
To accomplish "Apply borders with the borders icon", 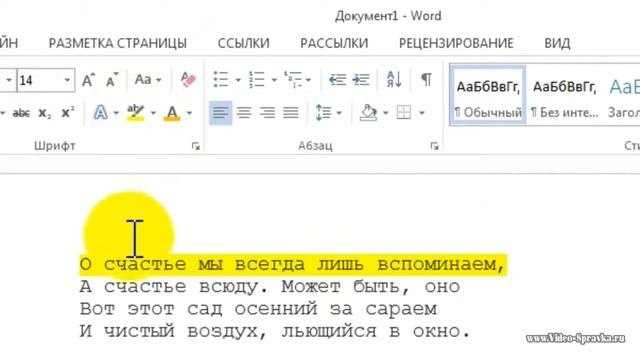I will click(404, 113).
